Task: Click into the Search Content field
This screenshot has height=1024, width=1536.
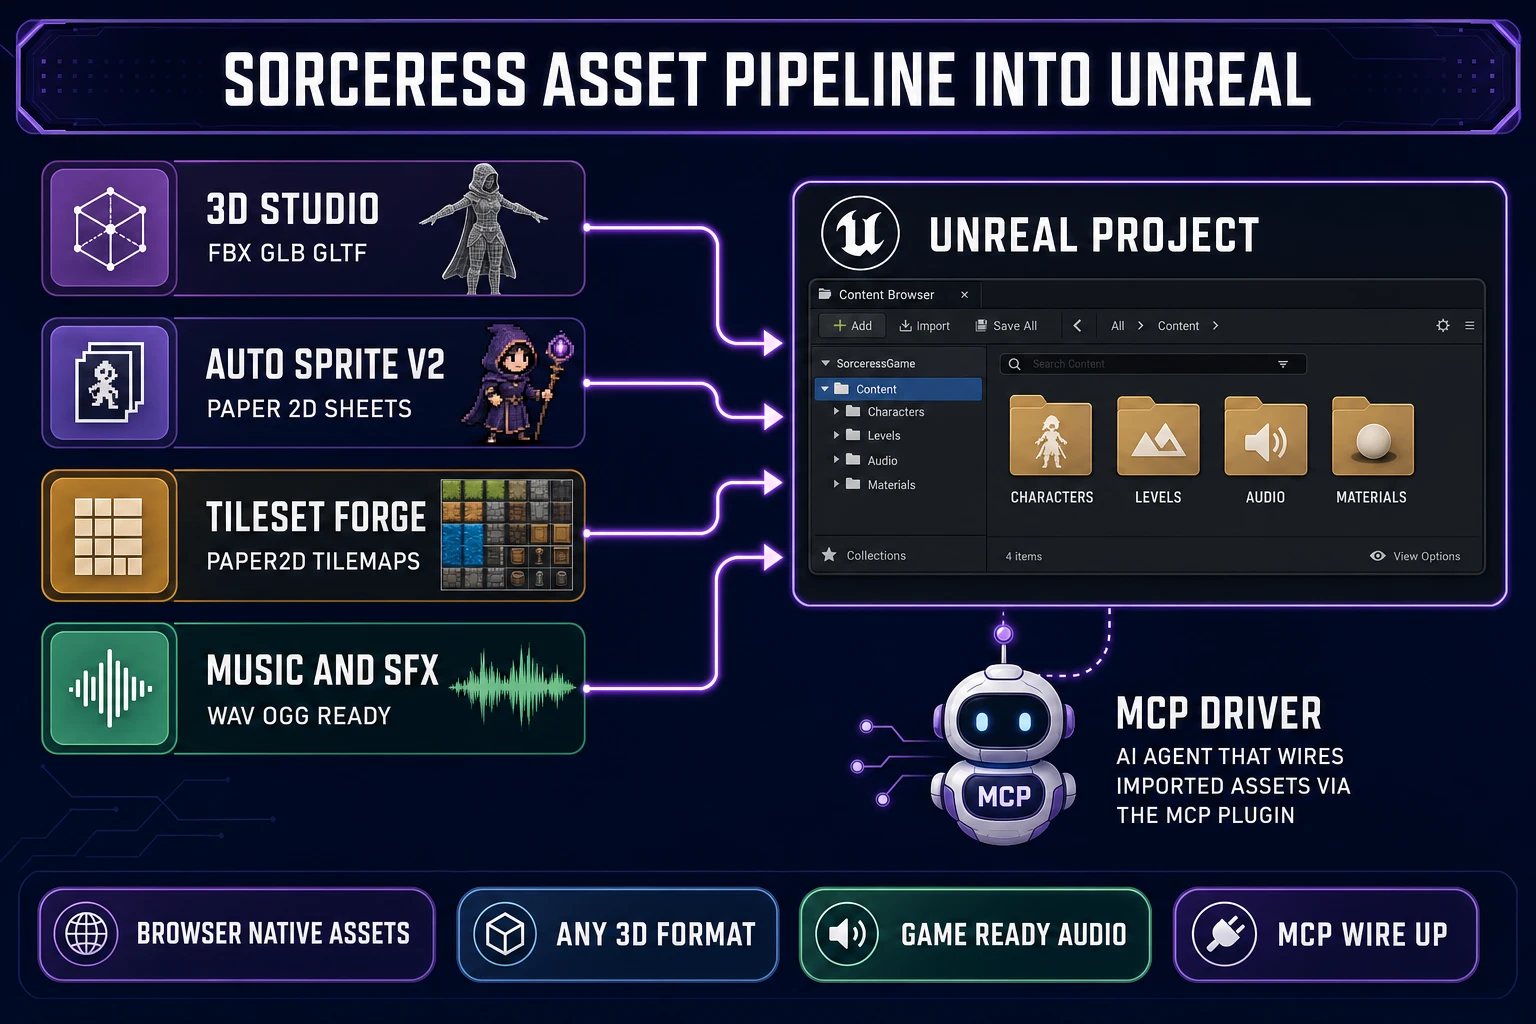Action: tap(1153, 364)
